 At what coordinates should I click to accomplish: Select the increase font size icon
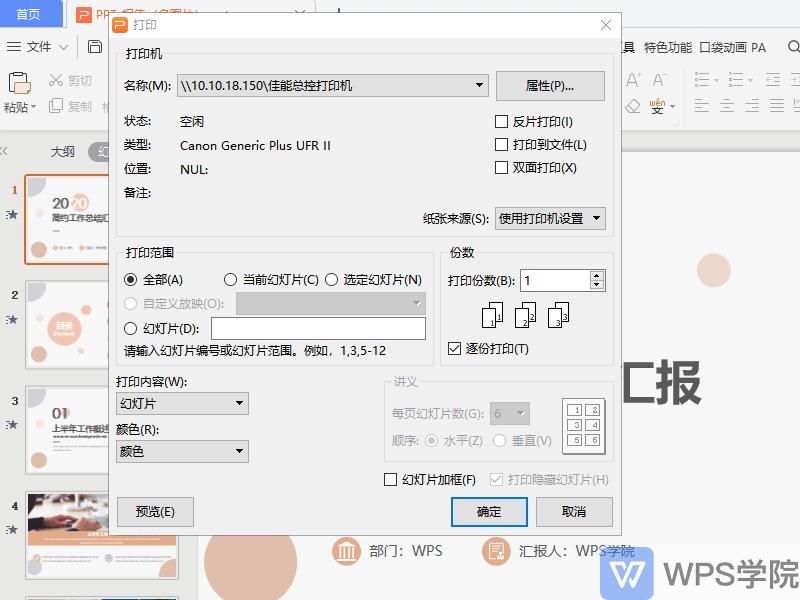(635, 78)
